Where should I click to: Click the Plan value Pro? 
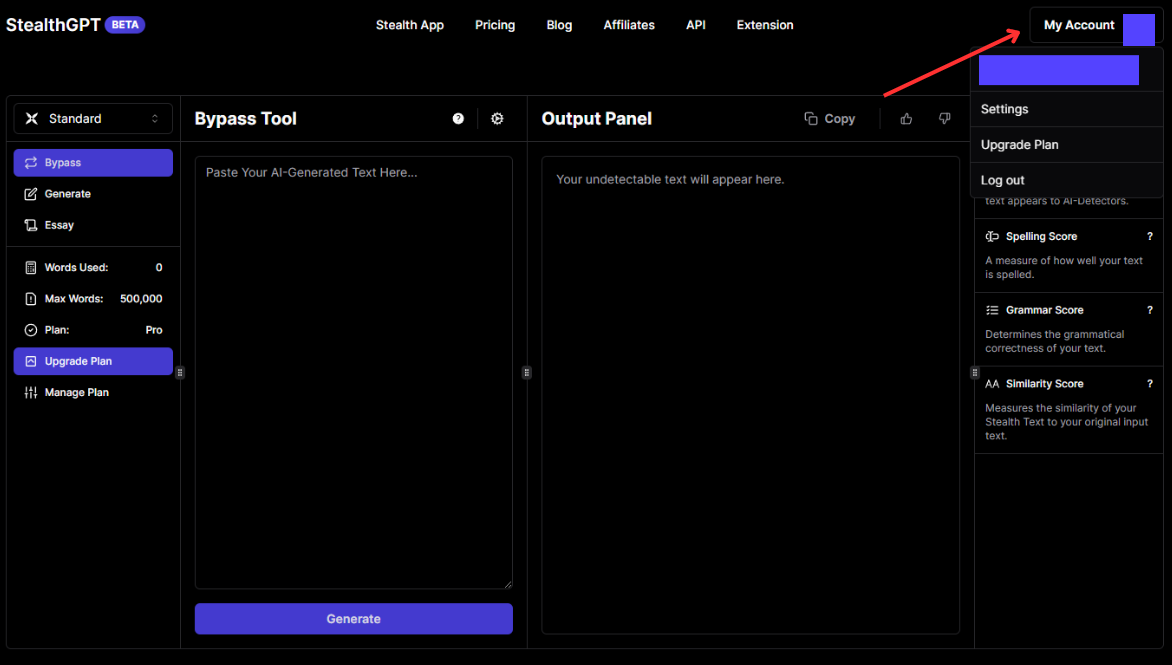[154, 330]
